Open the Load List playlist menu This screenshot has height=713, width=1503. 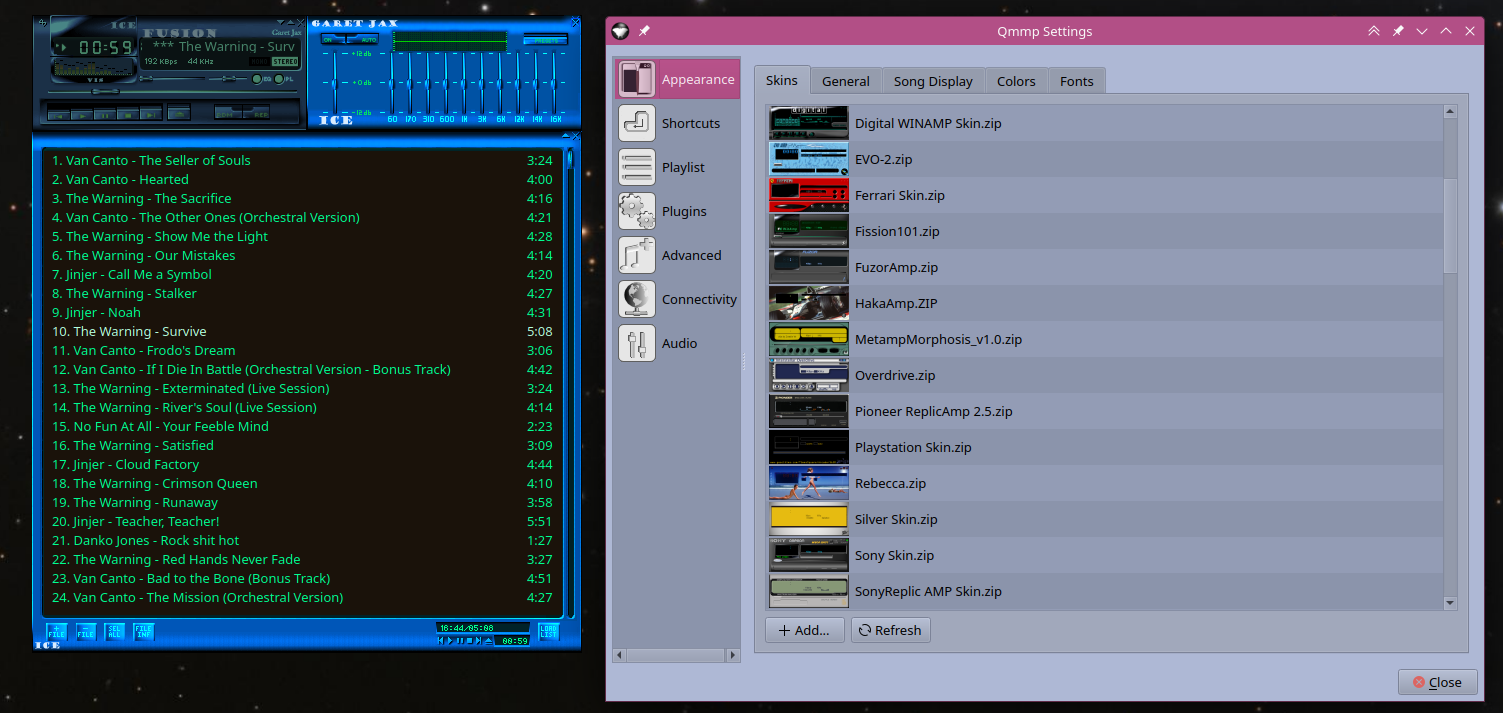coord(548,632)
